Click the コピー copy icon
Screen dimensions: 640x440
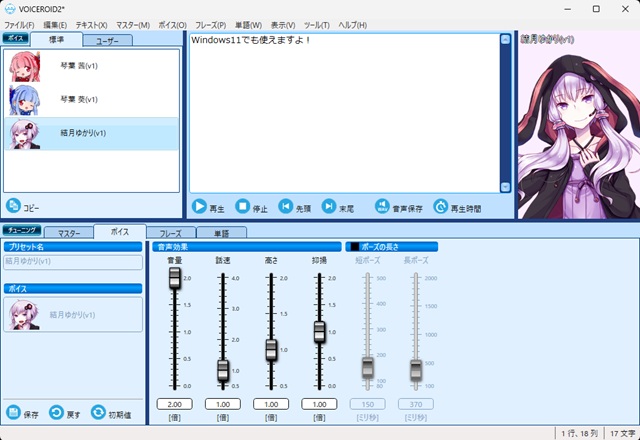14,205
